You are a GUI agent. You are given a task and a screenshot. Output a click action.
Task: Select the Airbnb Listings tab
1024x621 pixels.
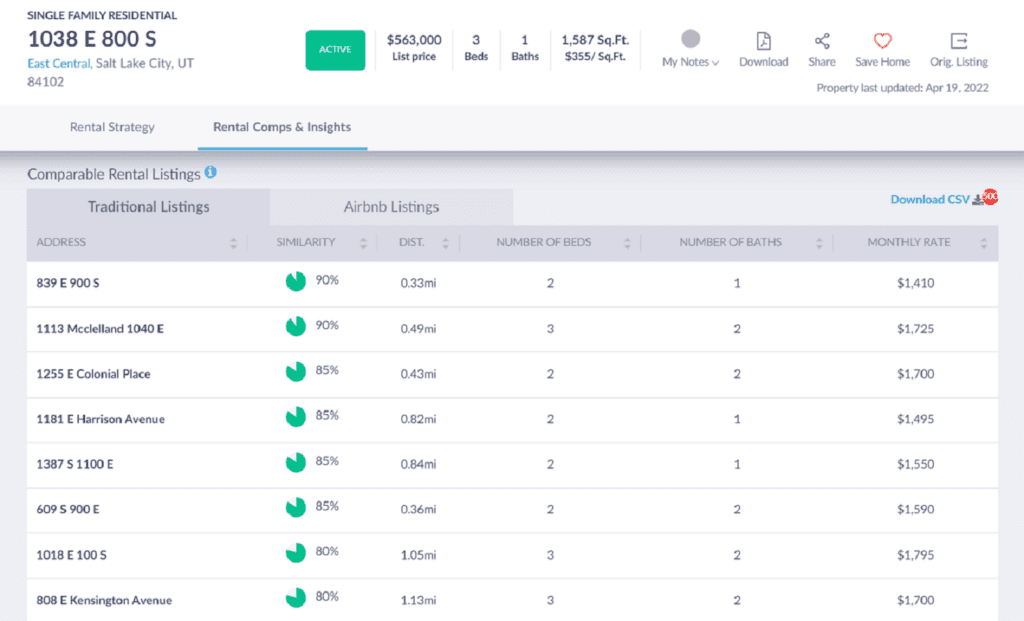pyautogui.click(x=391, y=207)
